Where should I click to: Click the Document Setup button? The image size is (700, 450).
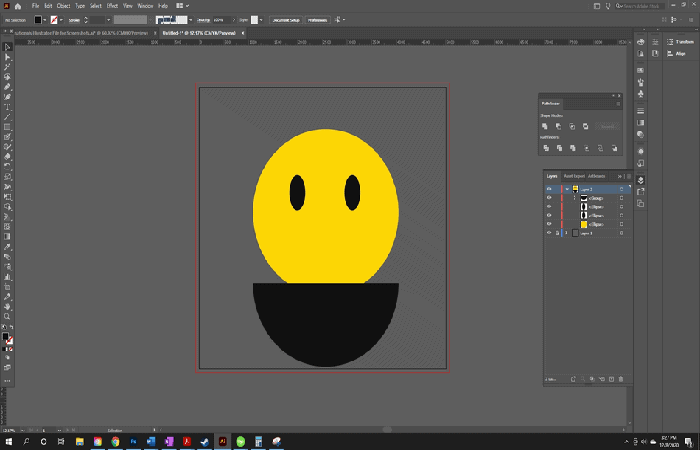tap(286, 20)
